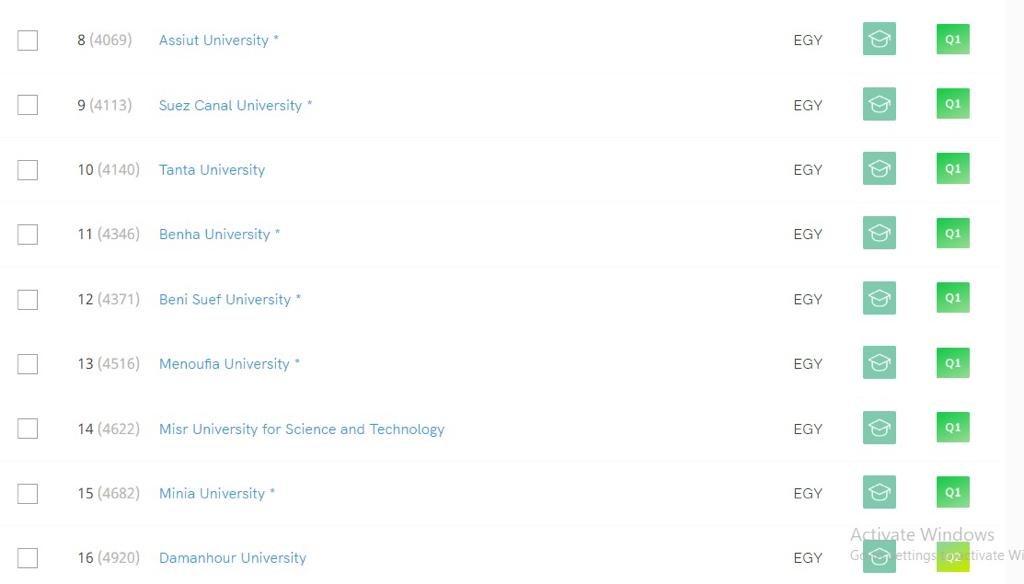Select the Suez Canal University checkbox
This screenshot has width=1024, height=584.
point(27,105)
